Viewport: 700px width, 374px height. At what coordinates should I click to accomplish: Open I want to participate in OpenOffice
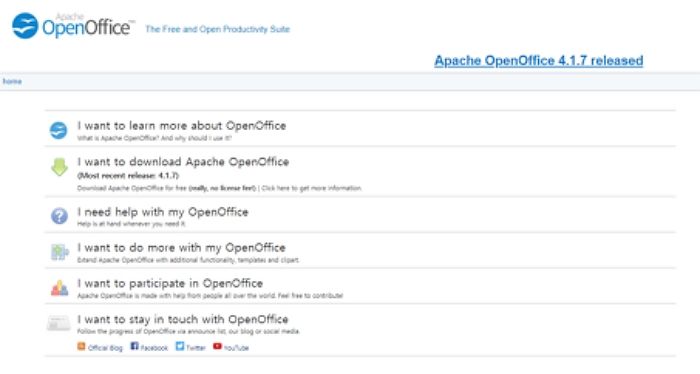(170, 283)
